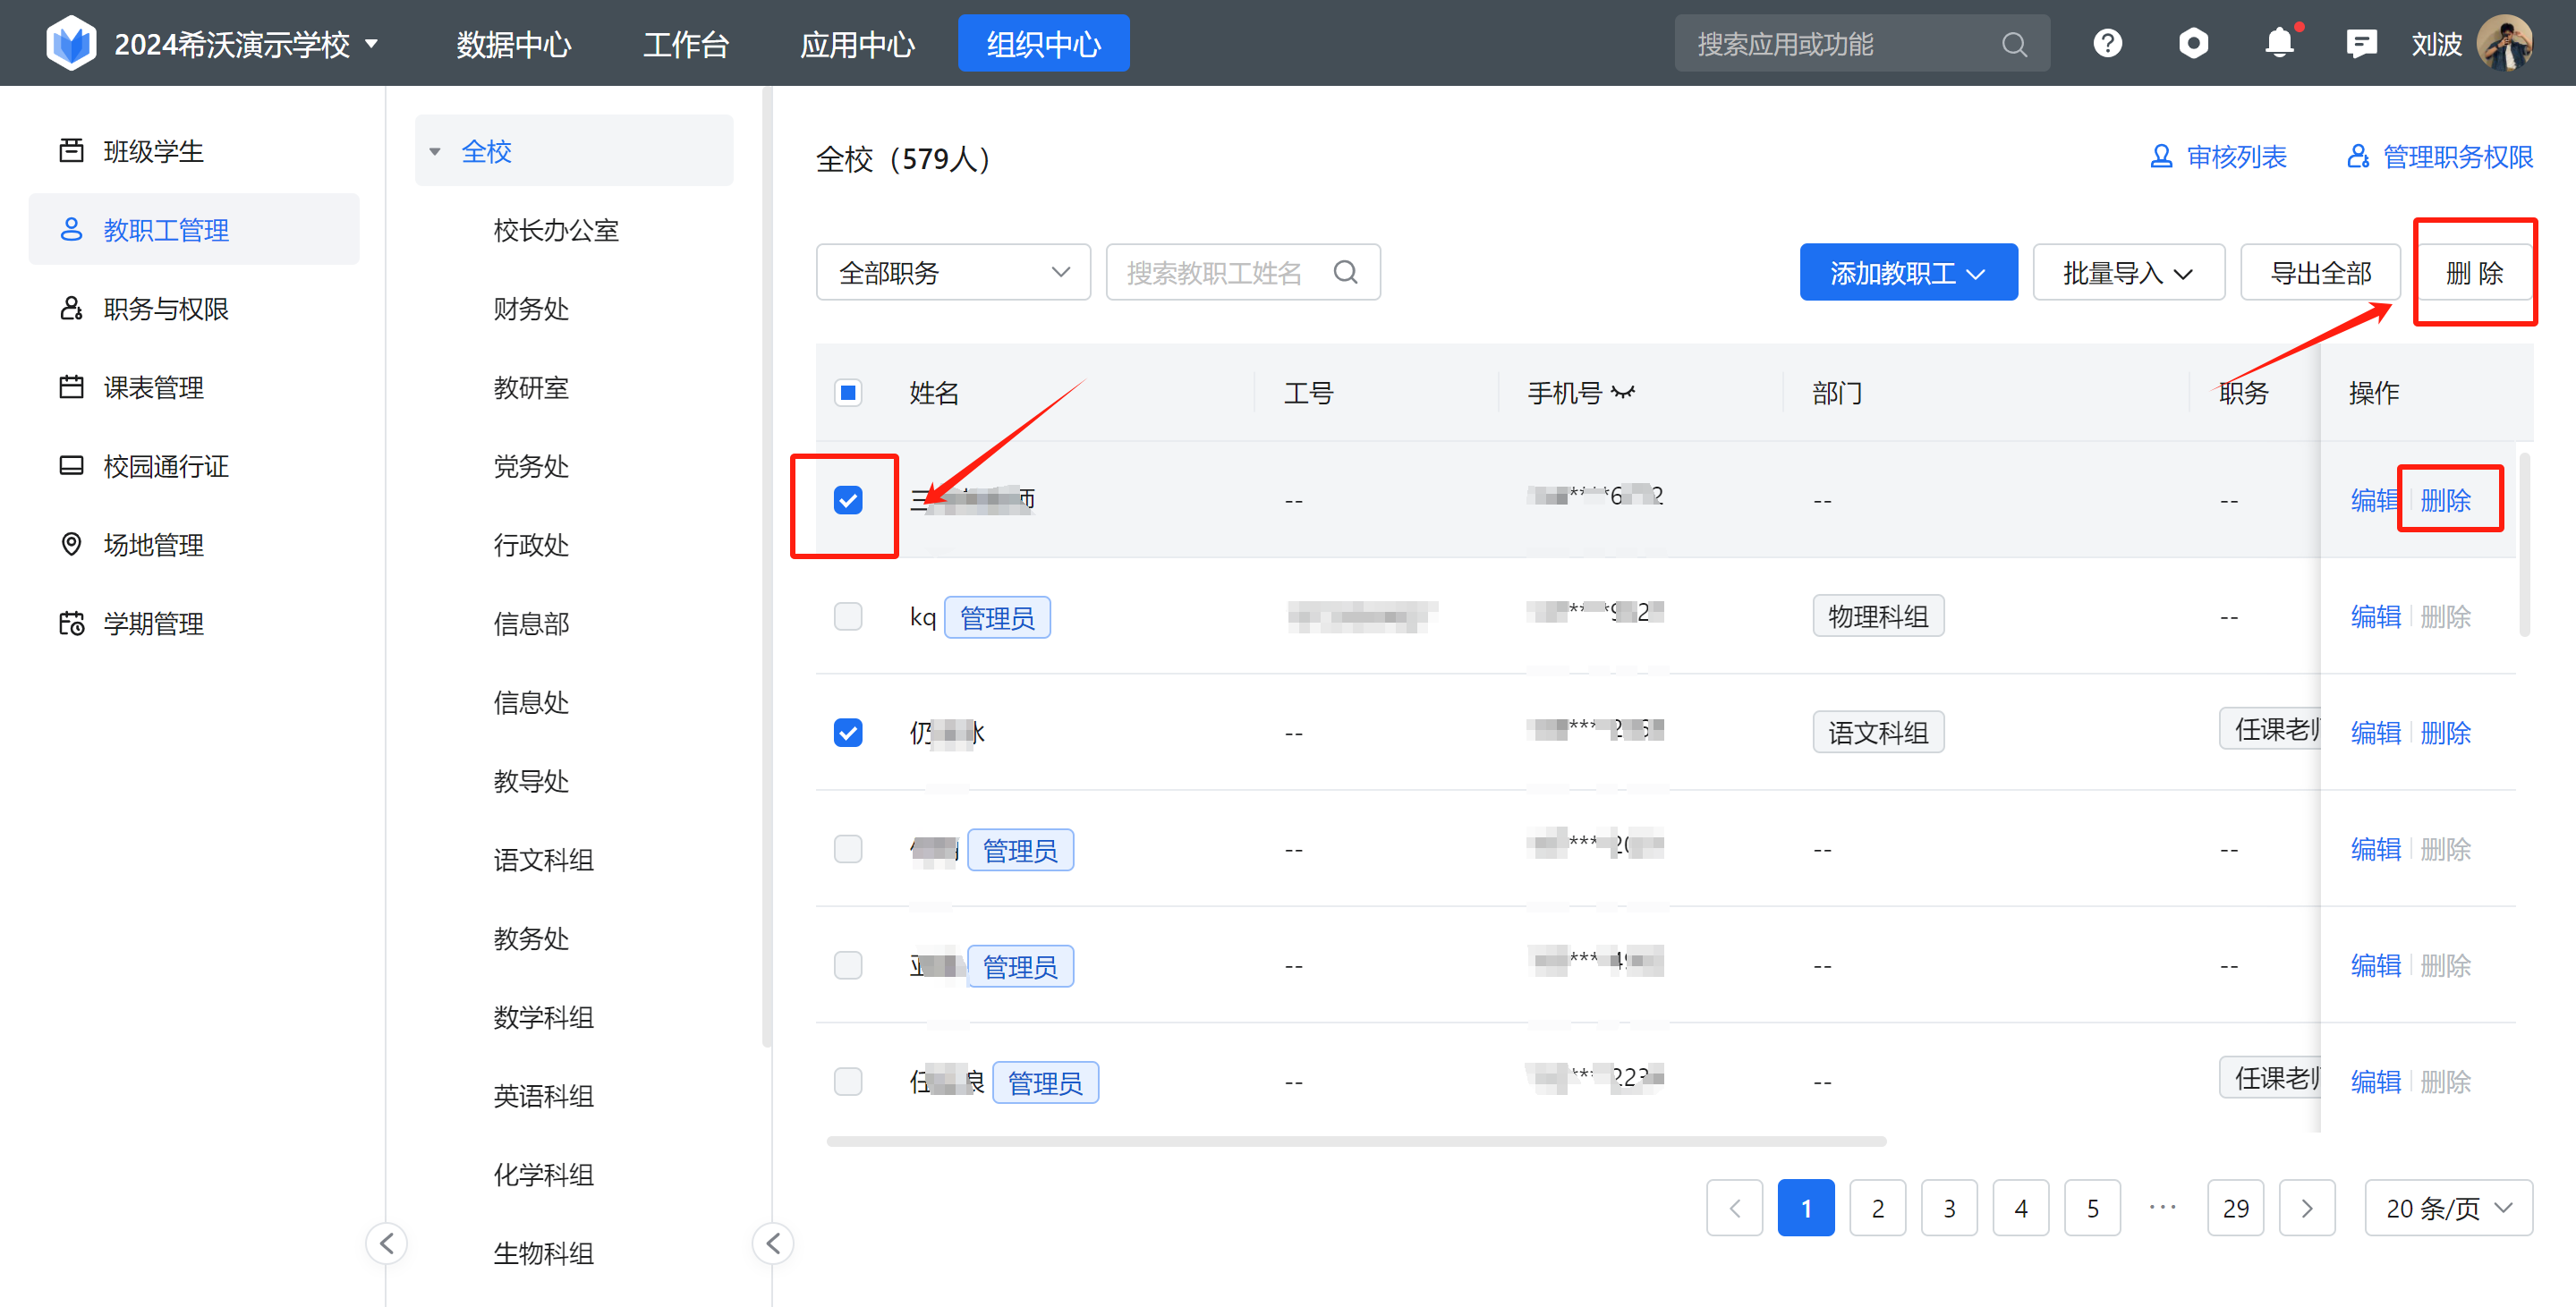Viewport: 2576px width, 1307px height.
Task: Open the 20 条/页 page size dropdown
Action: pyautogui.click(x=2447, y=1208)
